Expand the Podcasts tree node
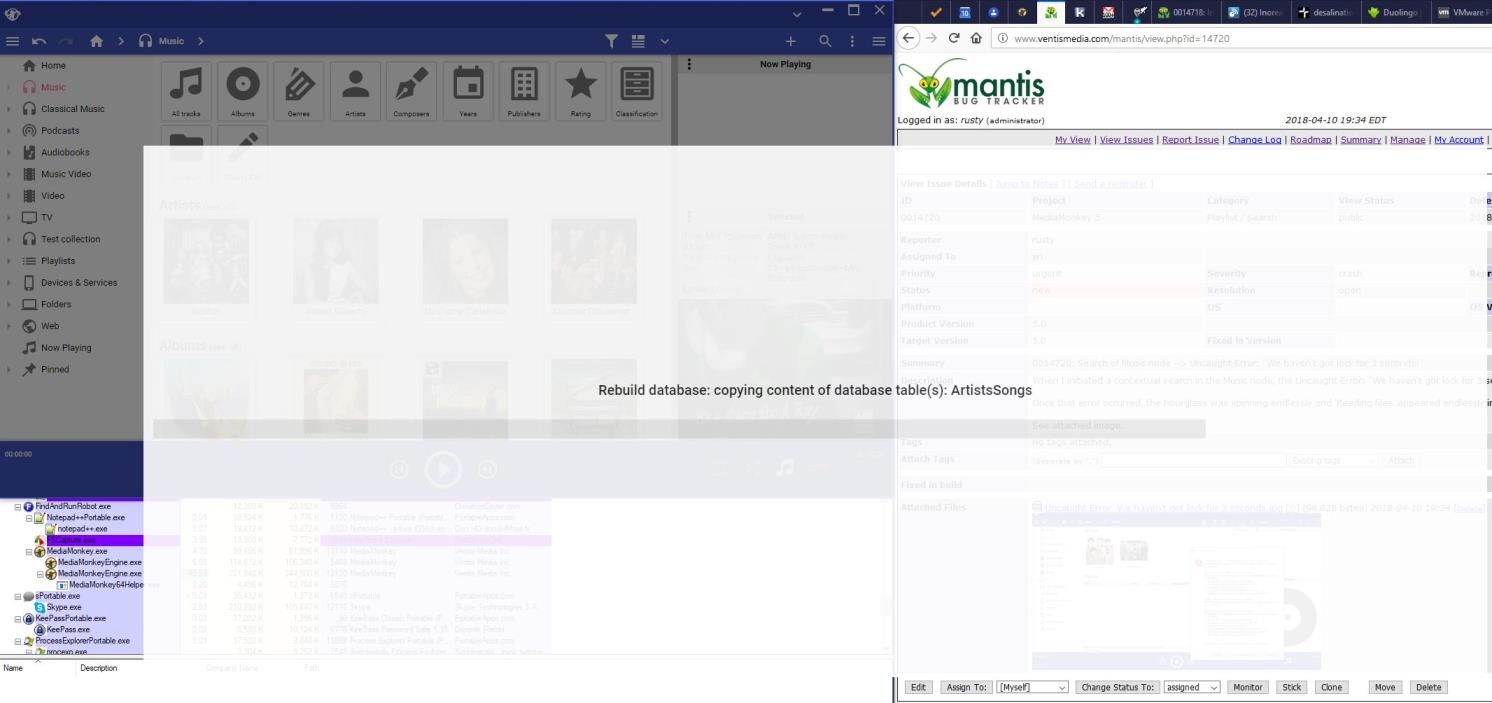 (10, 131)
